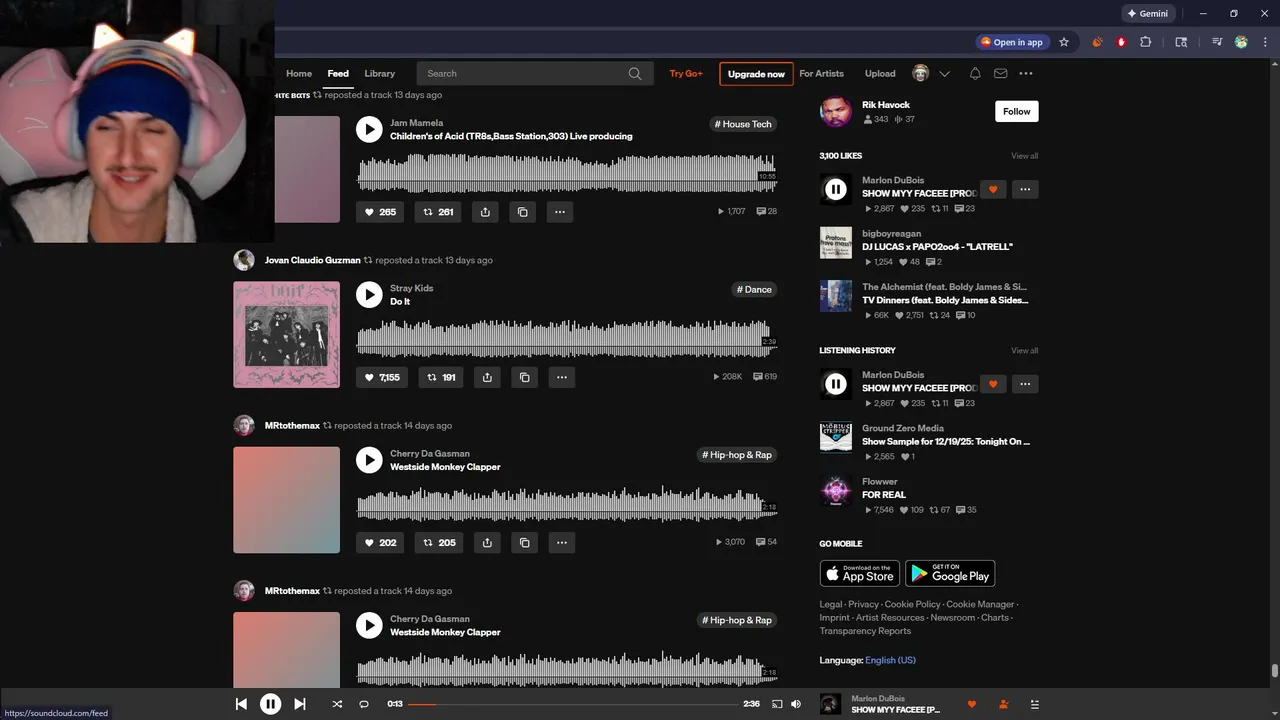Open more options for SHOW MYY FACEEE in Likes
The height and width of the screenshot is (720, 1280).
click(x=1025, y=189)
